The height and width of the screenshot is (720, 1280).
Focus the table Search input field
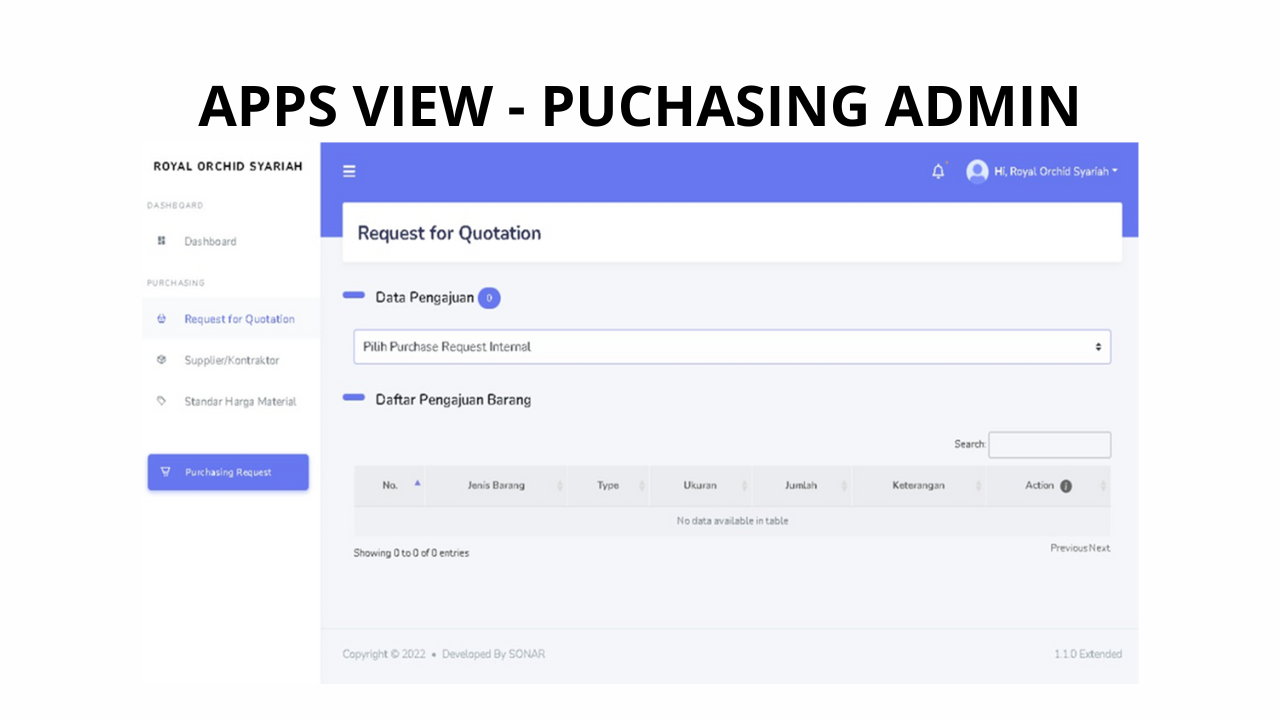coord(1049,445)
